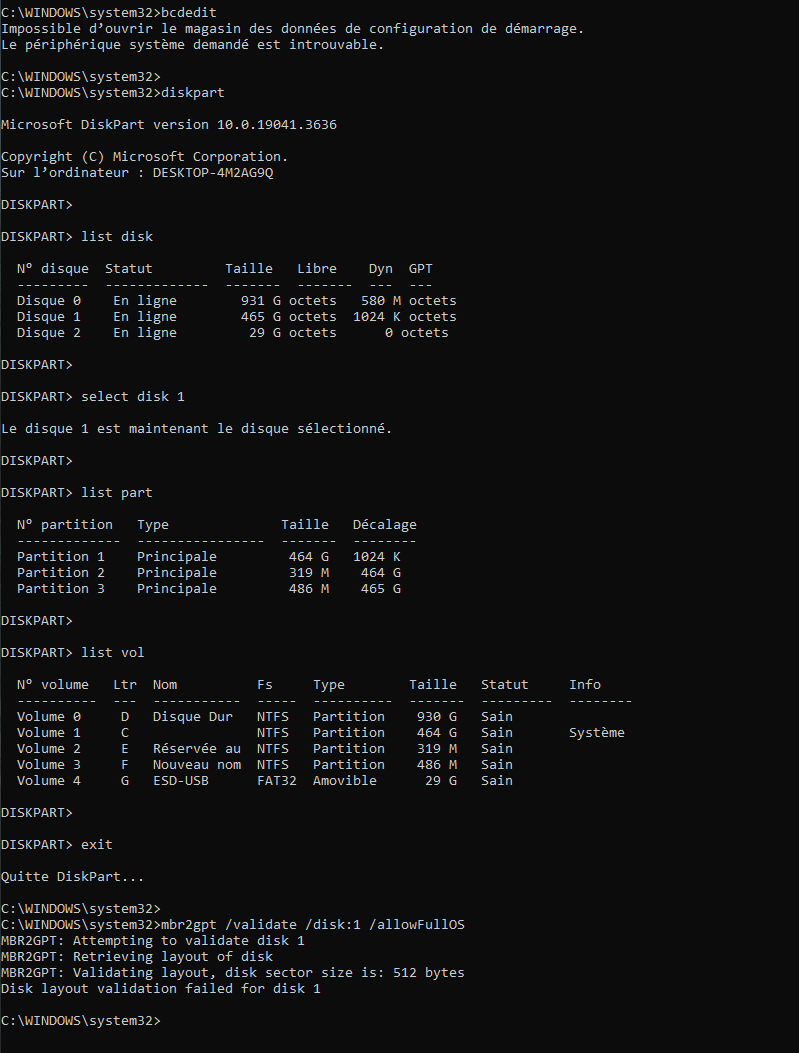Image resolution: width=799 pixels, height=1053 pixels.
Task: Click 'Microsoft DiskPart version 10.0.19041.3636' line
Action: 169,125
